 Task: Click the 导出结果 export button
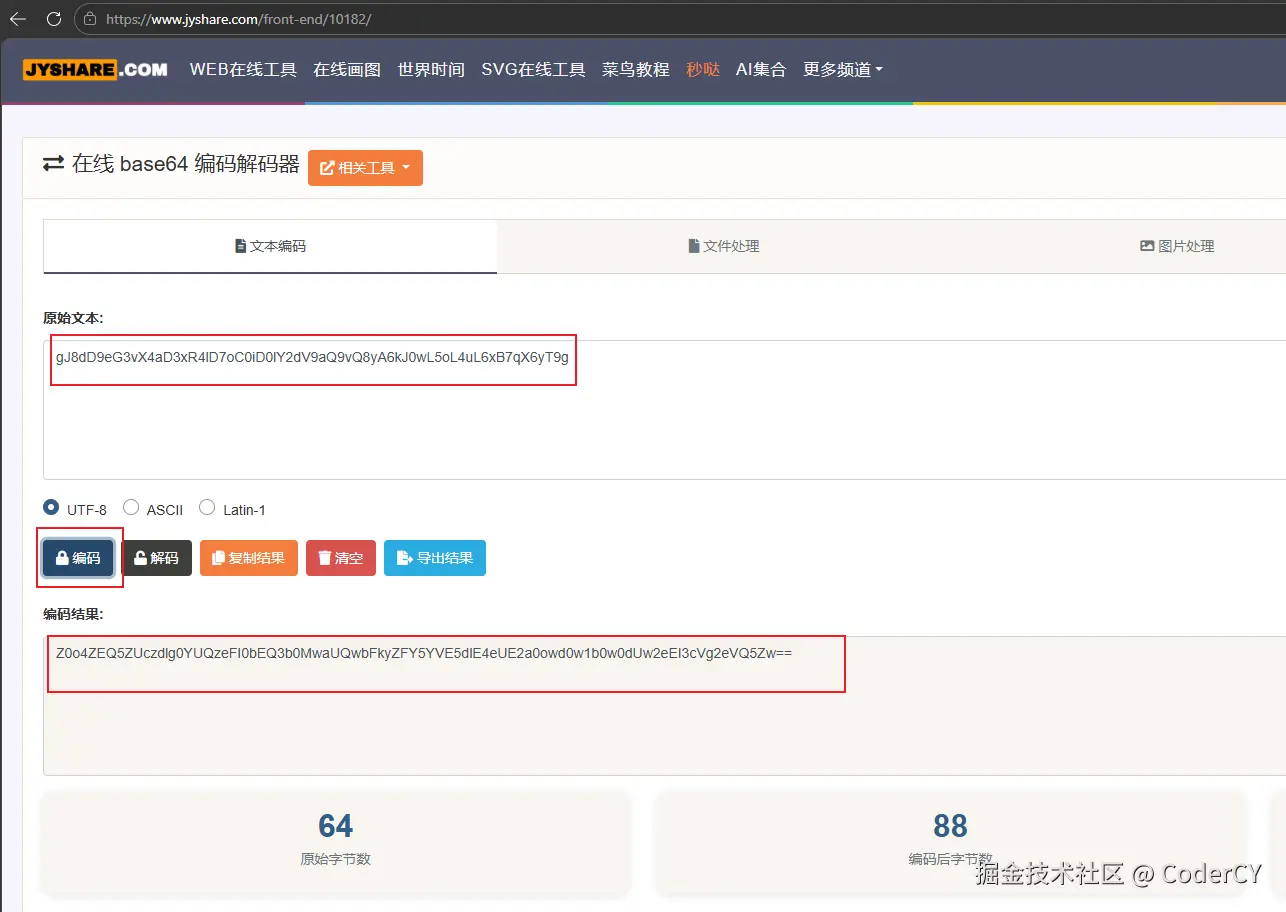(x=435, y=558)
